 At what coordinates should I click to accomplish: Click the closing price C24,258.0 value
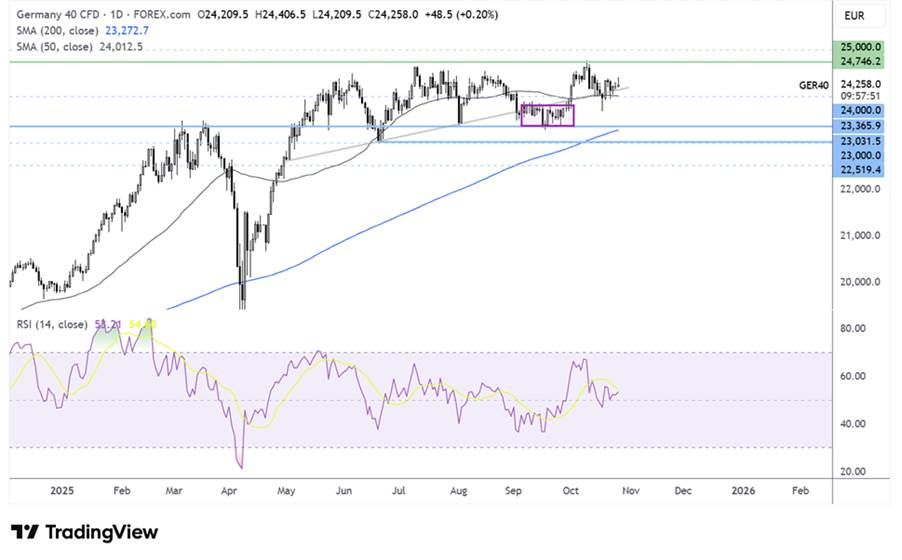click(x=391, y=14)
